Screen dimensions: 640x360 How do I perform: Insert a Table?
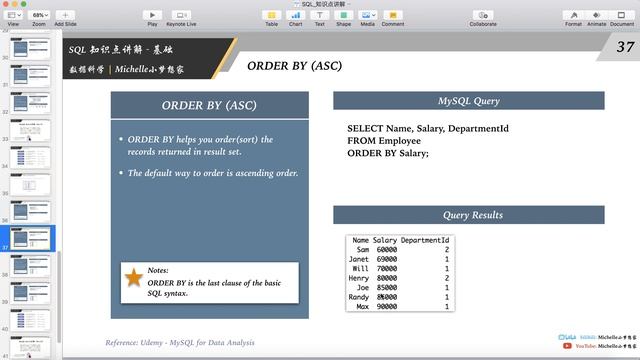point(271,15)
